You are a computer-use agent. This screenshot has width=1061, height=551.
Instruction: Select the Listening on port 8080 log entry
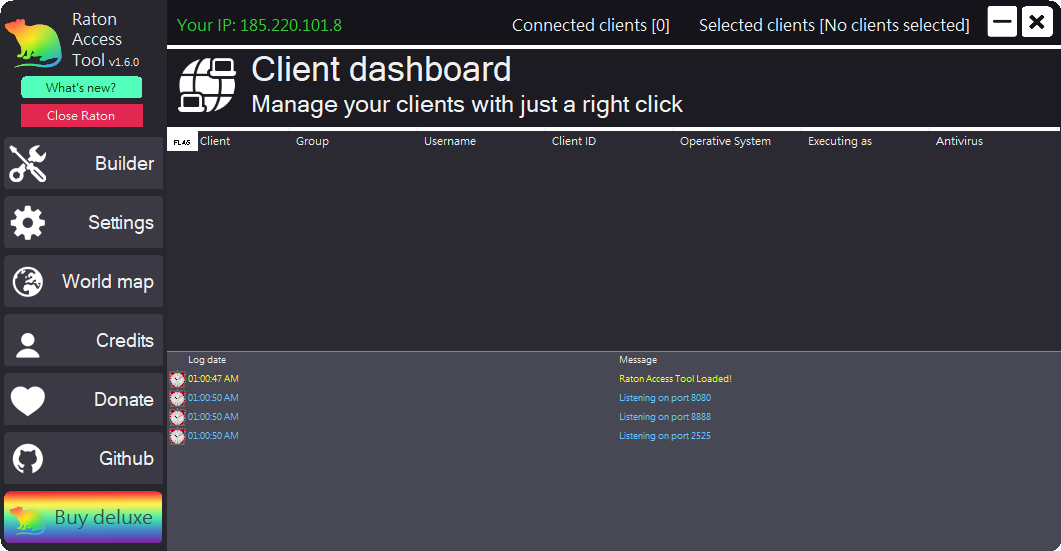coord(665,398)
